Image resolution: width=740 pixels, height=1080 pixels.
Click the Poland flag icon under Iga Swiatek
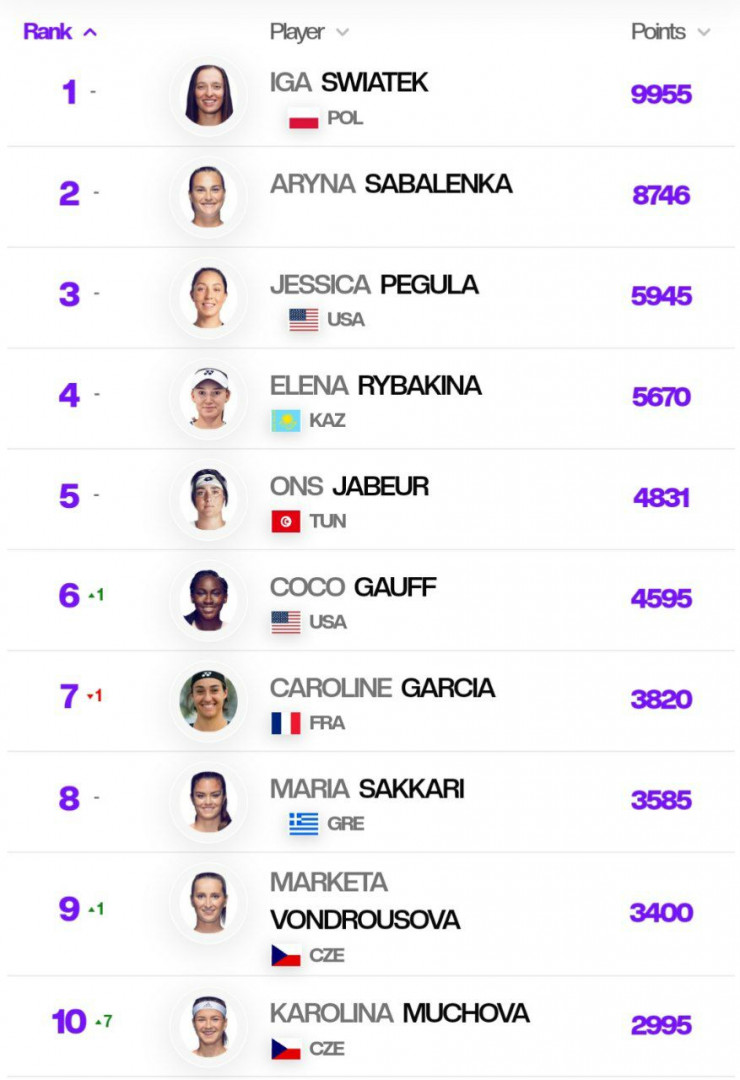(303, 118)
